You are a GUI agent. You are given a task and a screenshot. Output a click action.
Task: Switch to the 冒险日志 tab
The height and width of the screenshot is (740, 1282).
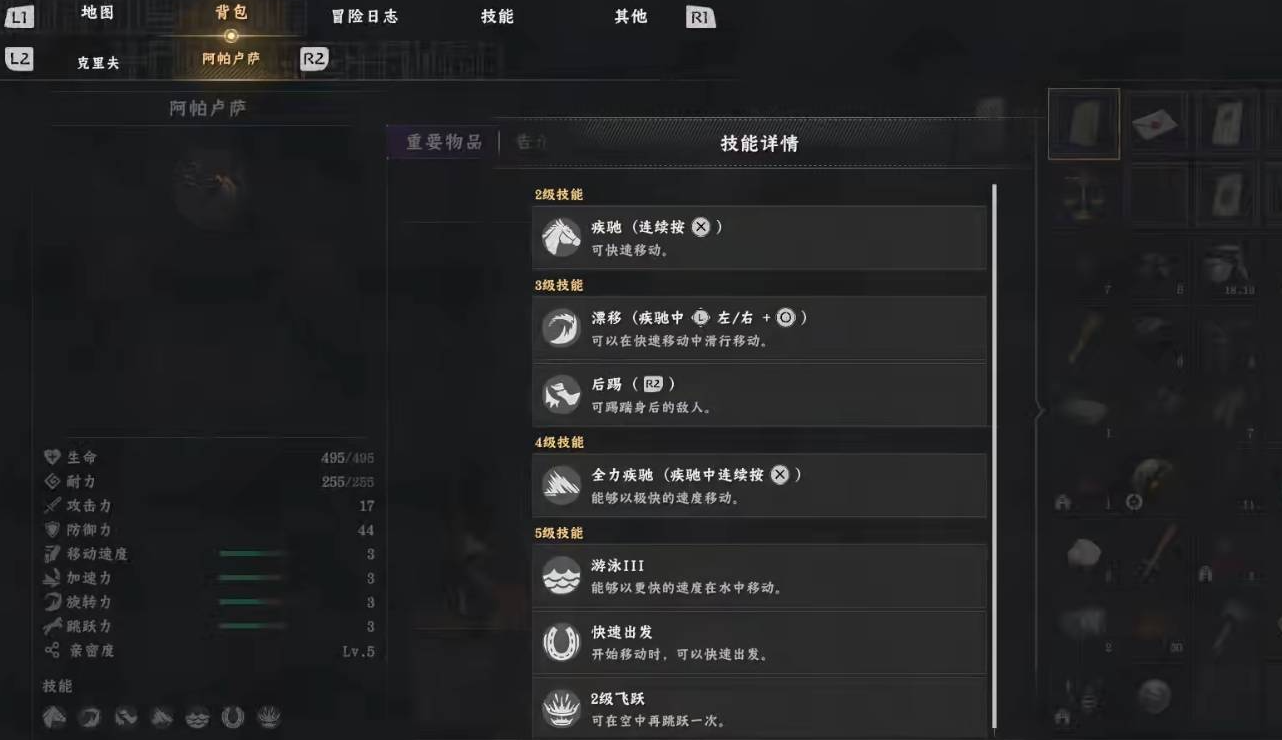(364, 16)
